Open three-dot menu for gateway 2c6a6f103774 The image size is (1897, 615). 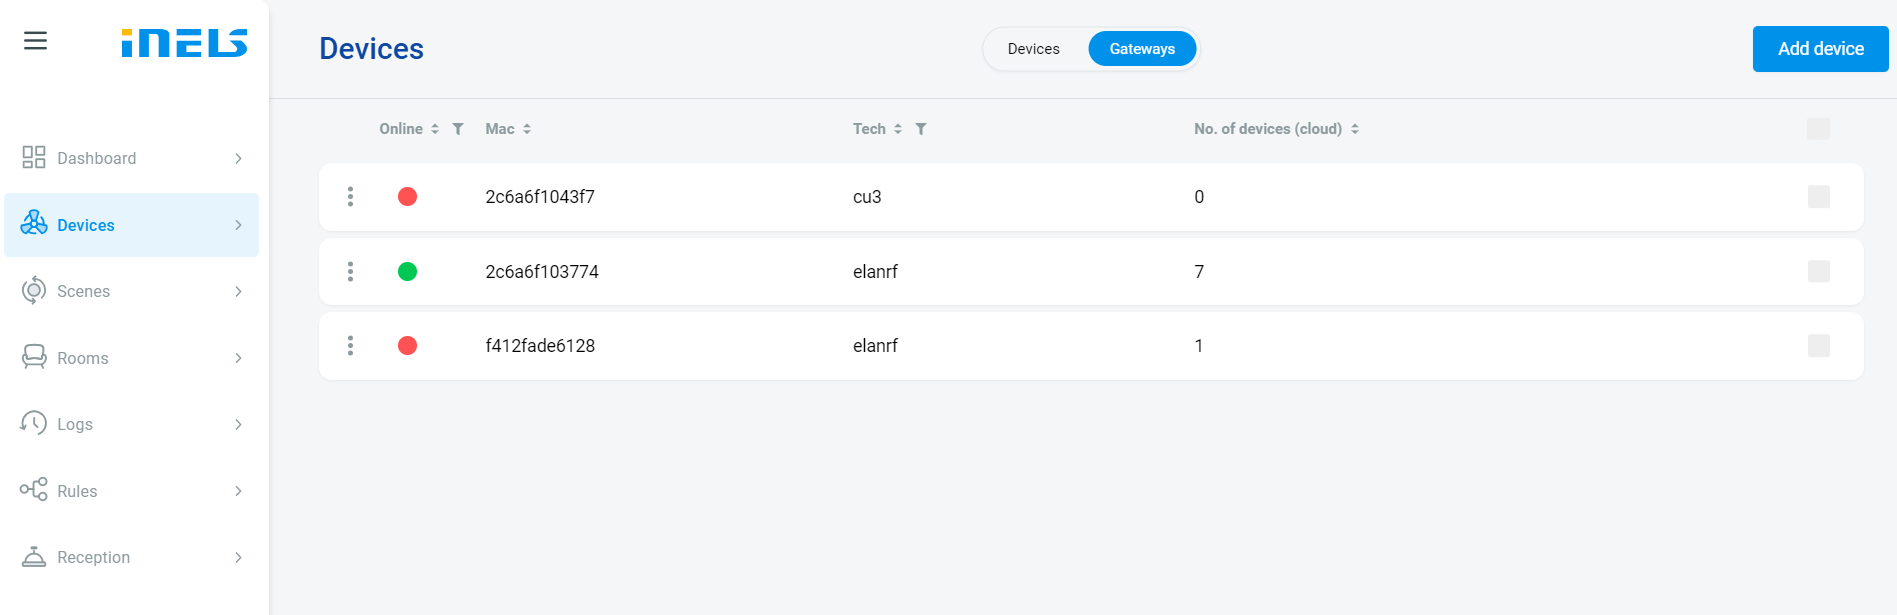click(x=350, y=272)
